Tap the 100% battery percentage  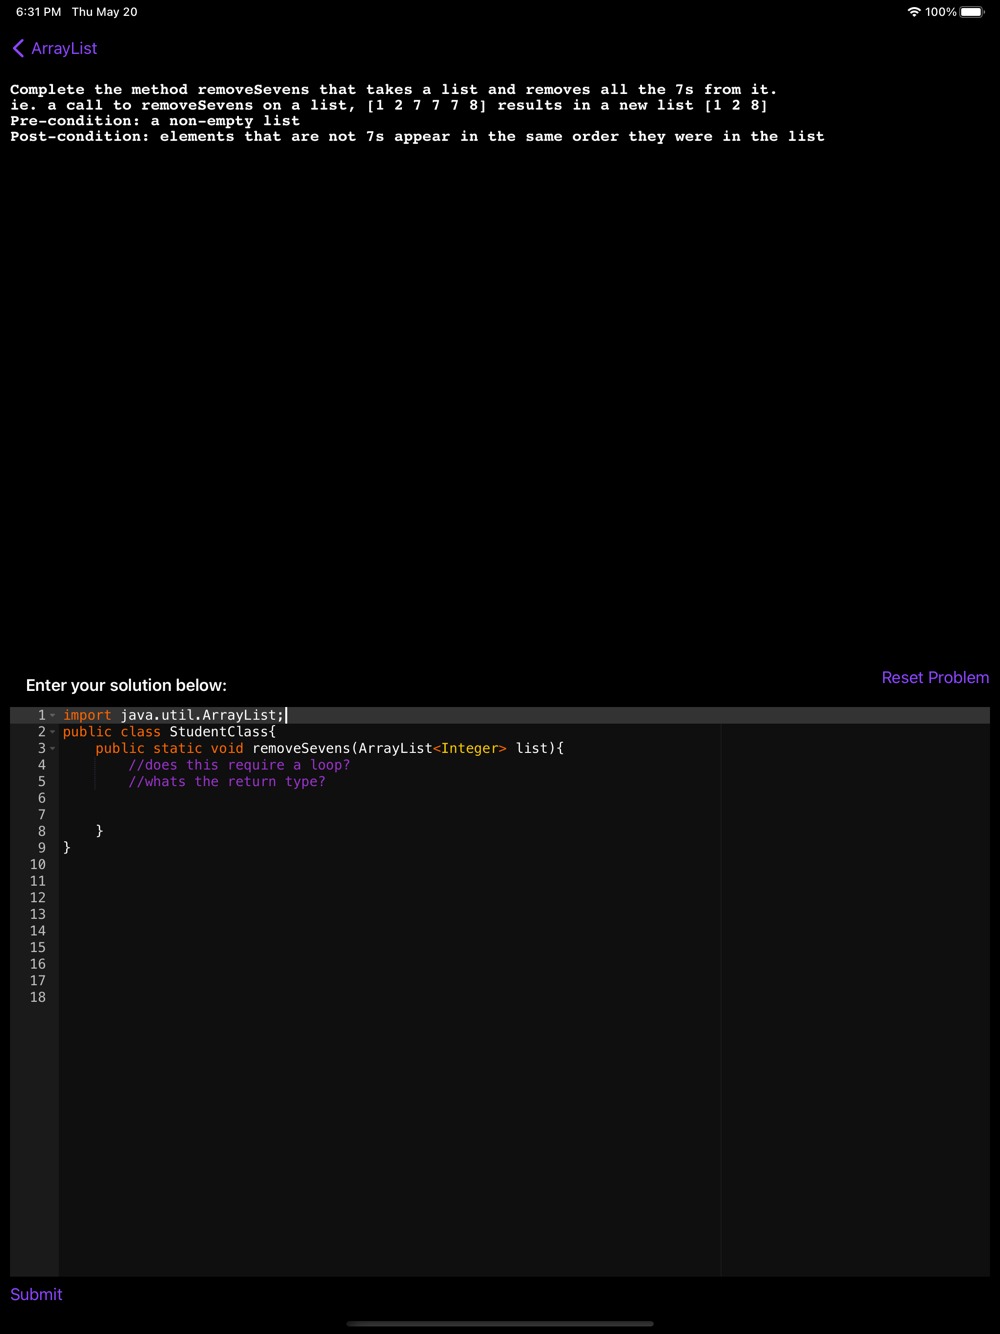[940, 12]
